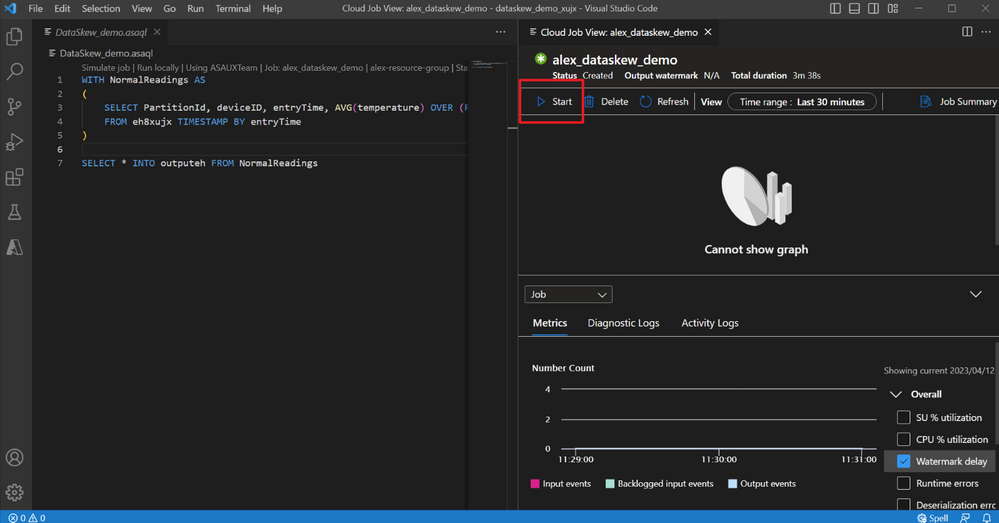999x523 pixels.
Task: Open the Manage gear icon
Action: pyautogui.click(x=14, y=492)
